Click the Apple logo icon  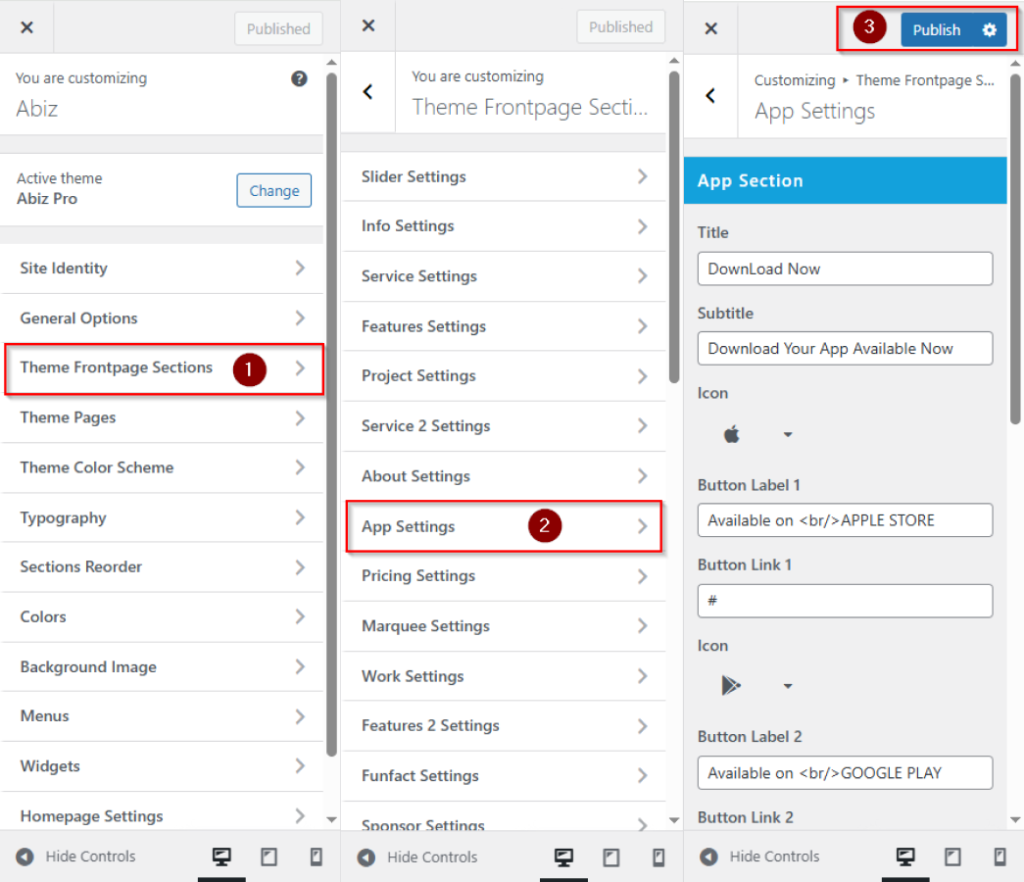(x=732, y=434)
